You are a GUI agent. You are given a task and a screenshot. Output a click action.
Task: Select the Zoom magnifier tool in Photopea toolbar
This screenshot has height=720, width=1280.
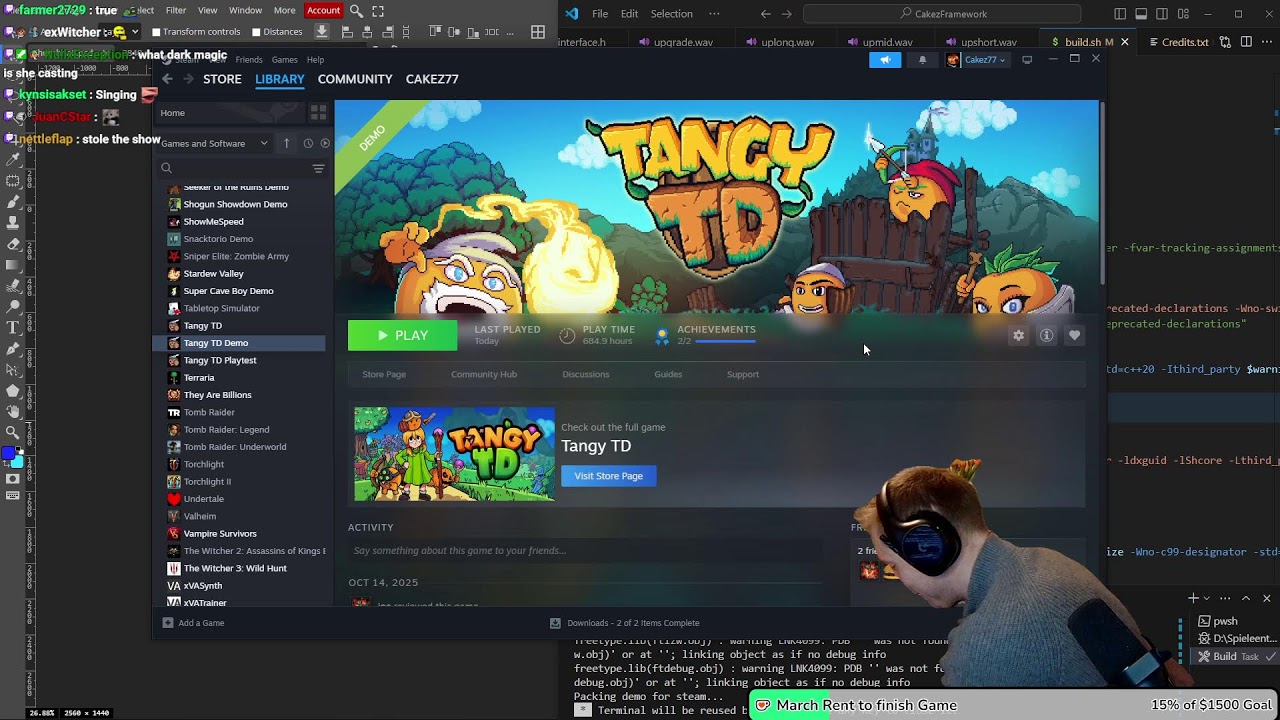pyautogui.click(x=13, y=432)
